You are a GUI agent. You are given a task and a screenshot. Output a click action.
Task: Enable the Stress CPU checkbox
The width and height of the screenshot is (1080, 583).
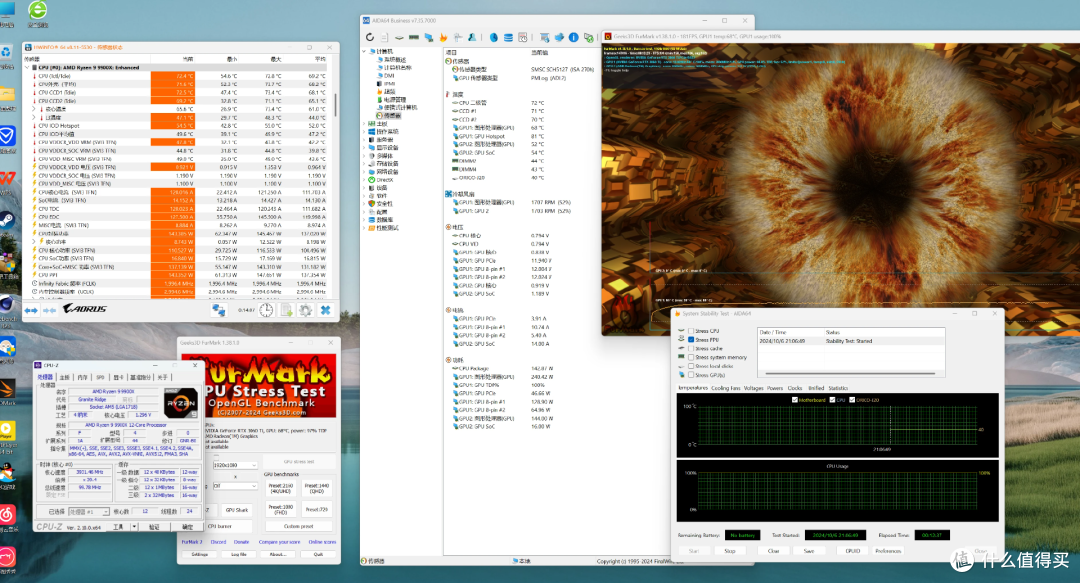pyautogui.click(x=691, y=331)
